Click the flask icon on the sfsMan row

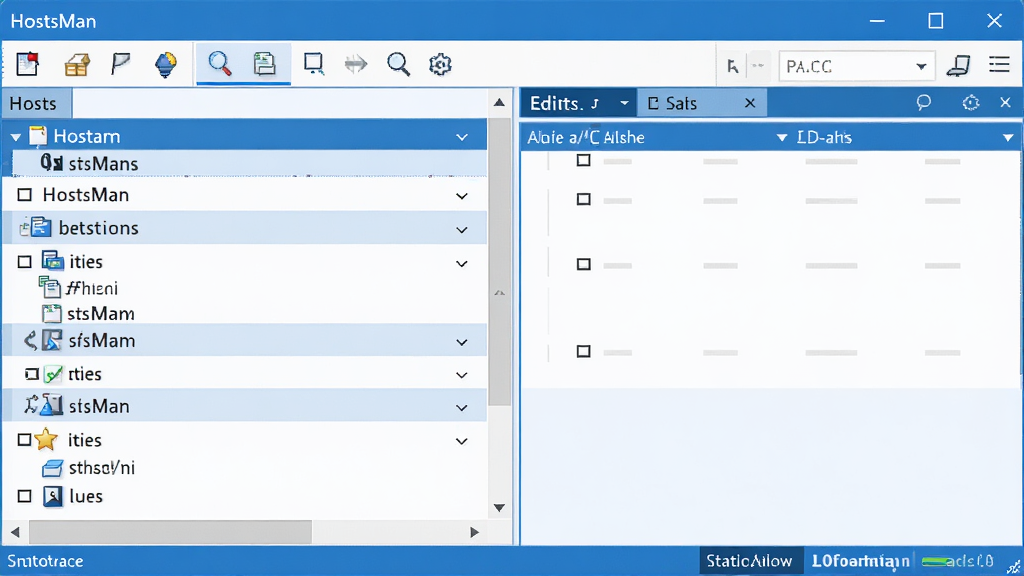point(51,406)
